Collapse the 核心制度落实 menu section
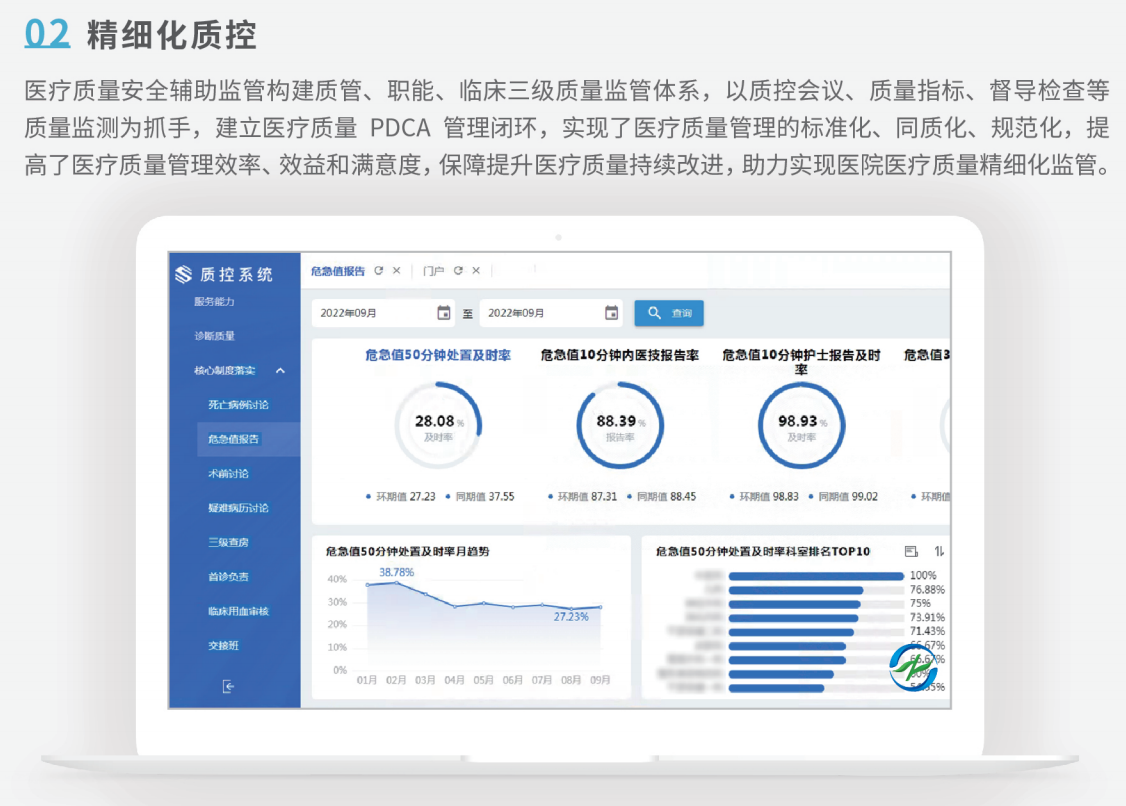This screenshot has height=806, width=1126. click(x=280, y=371)
